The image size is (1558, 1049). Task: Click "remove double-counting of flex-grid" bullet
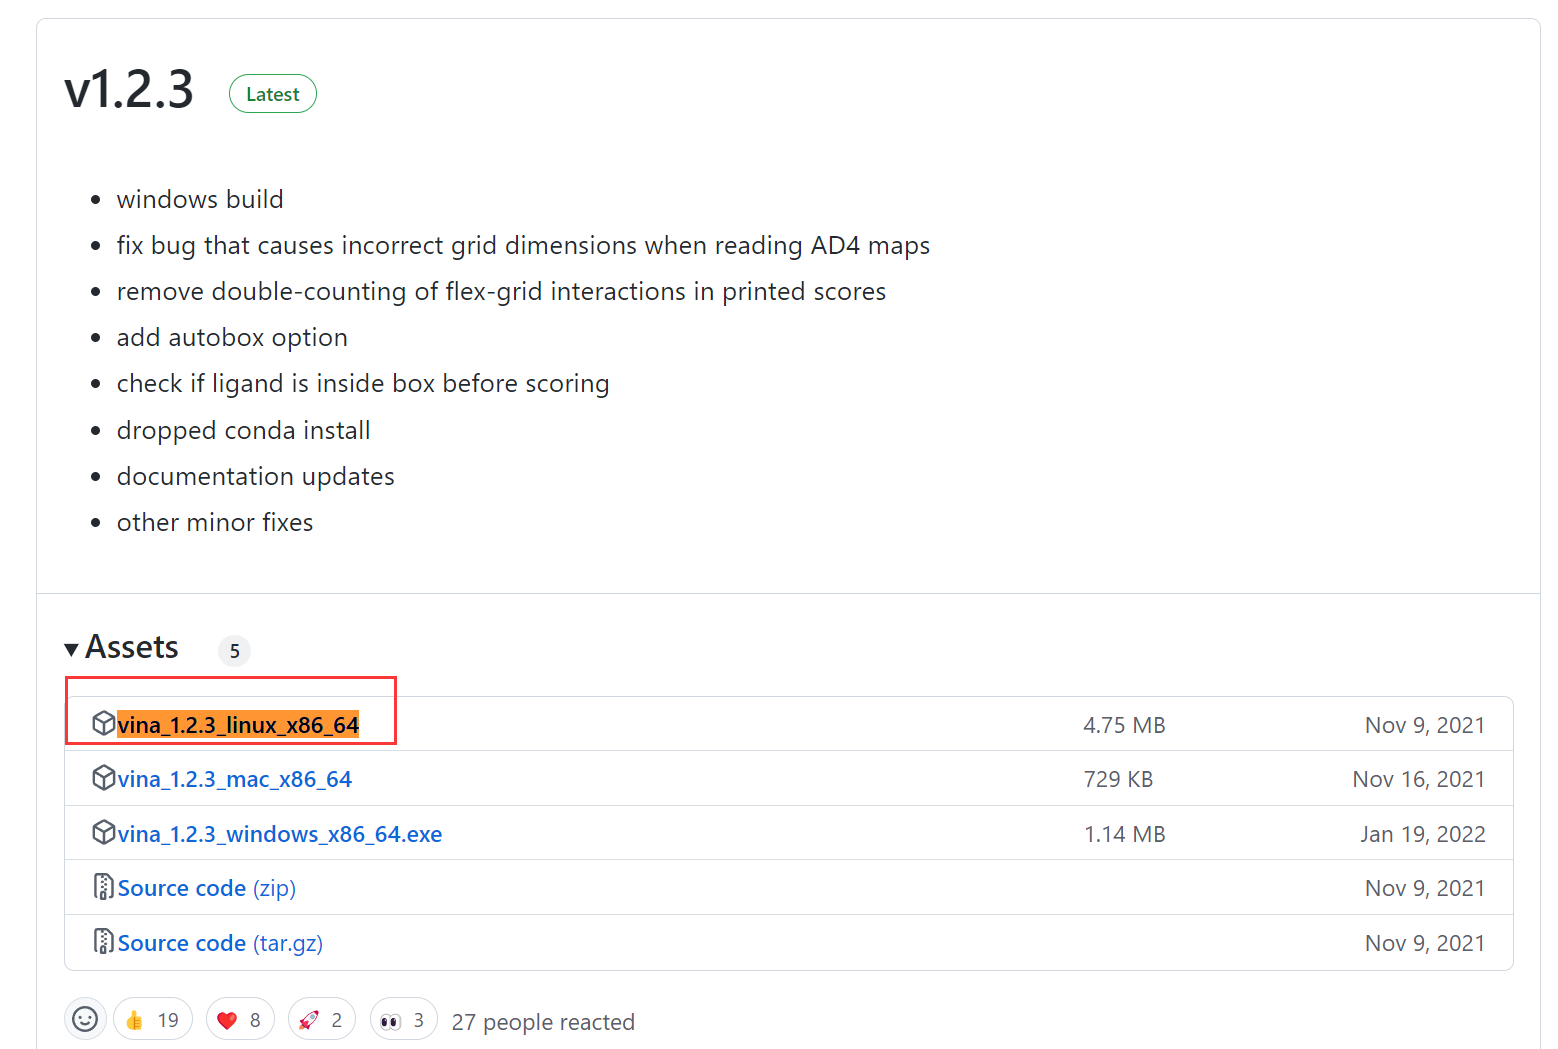tap(501, 291)
